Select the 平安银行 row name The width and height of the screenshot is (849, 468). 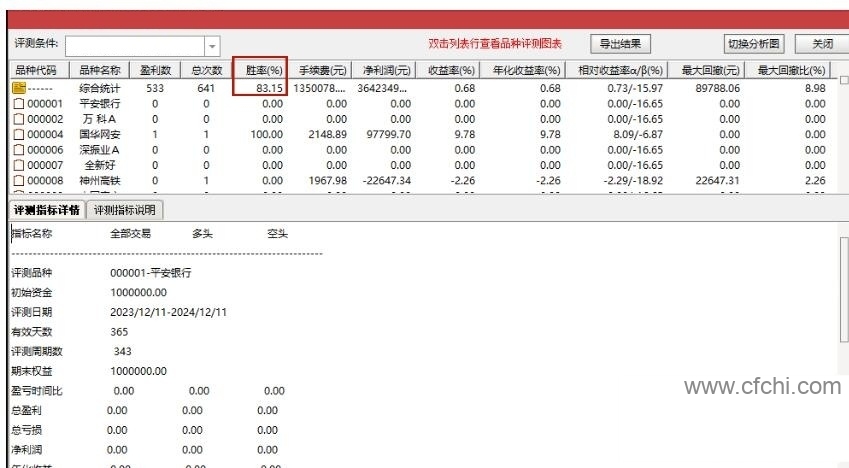tap(100, 103)
